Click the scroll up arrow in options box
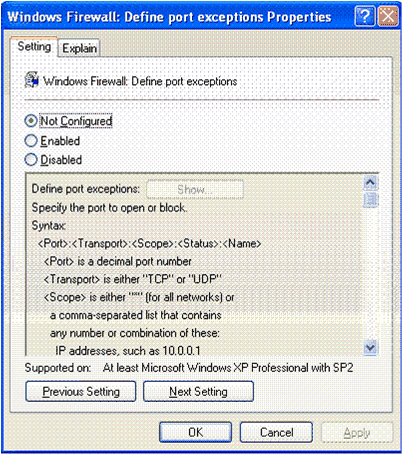This screenshot has height=458, width=405. (370, 182)
